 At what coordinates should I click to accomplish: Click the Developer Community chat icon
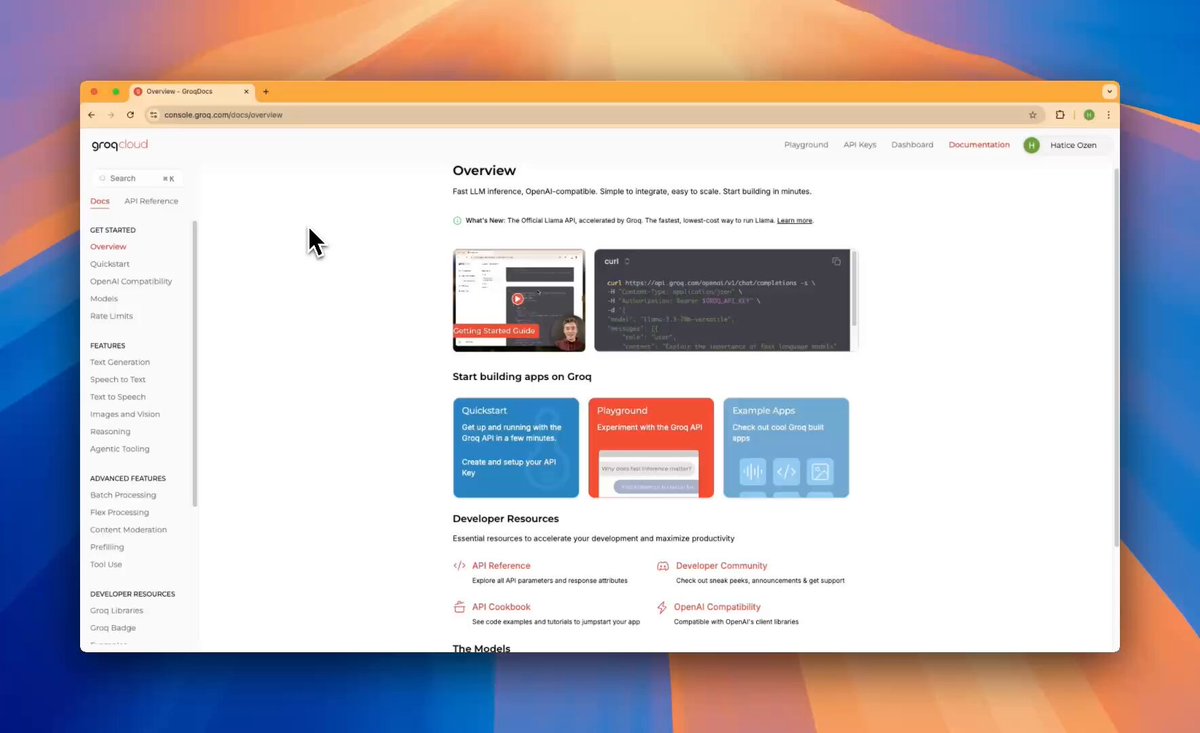click(663, 565)
